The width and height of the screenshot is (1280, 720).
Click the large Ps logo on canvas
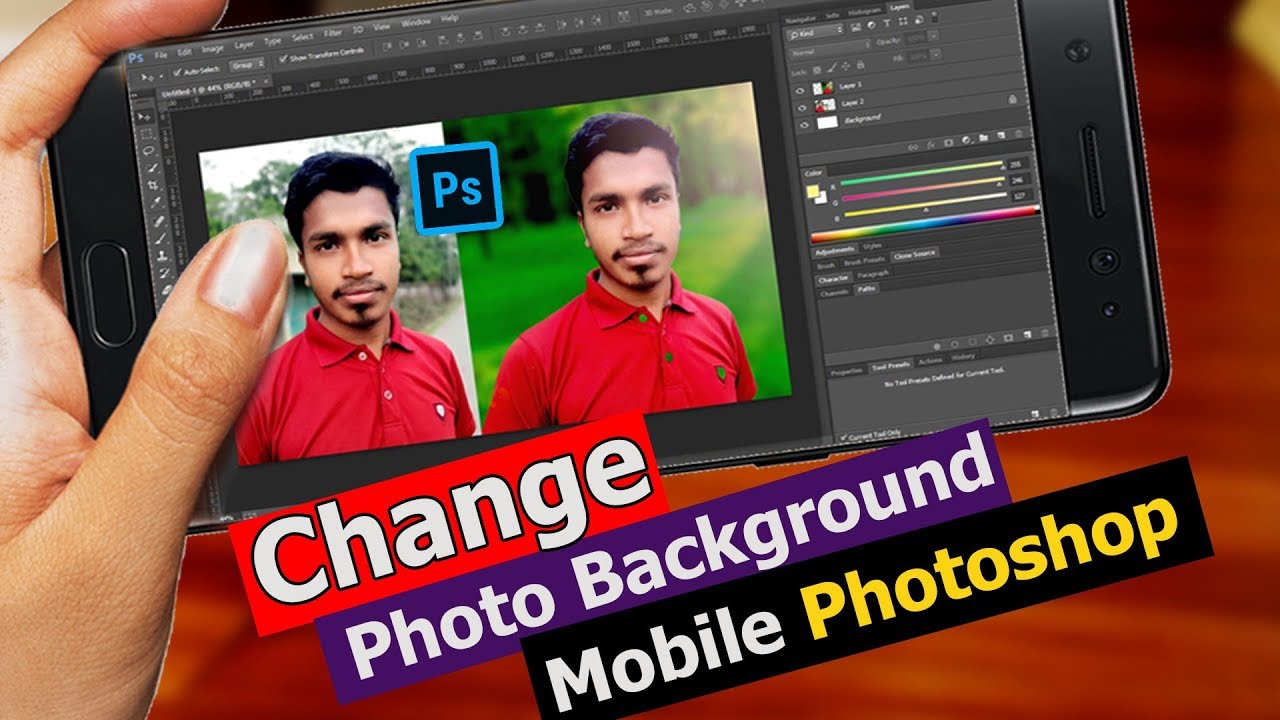456,187
